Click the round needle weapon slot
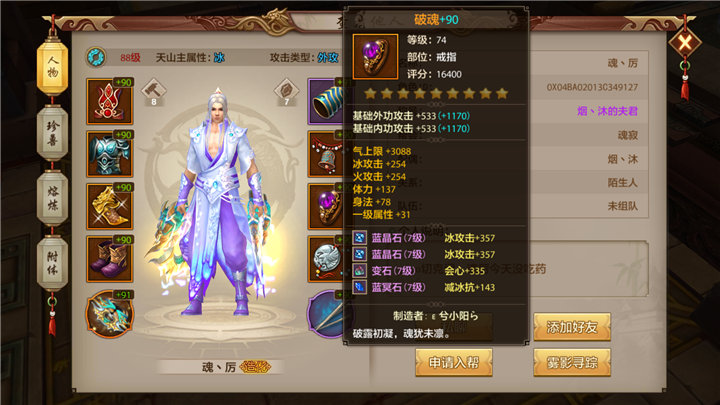The image size is (720, 405). [x=327, y=314]
